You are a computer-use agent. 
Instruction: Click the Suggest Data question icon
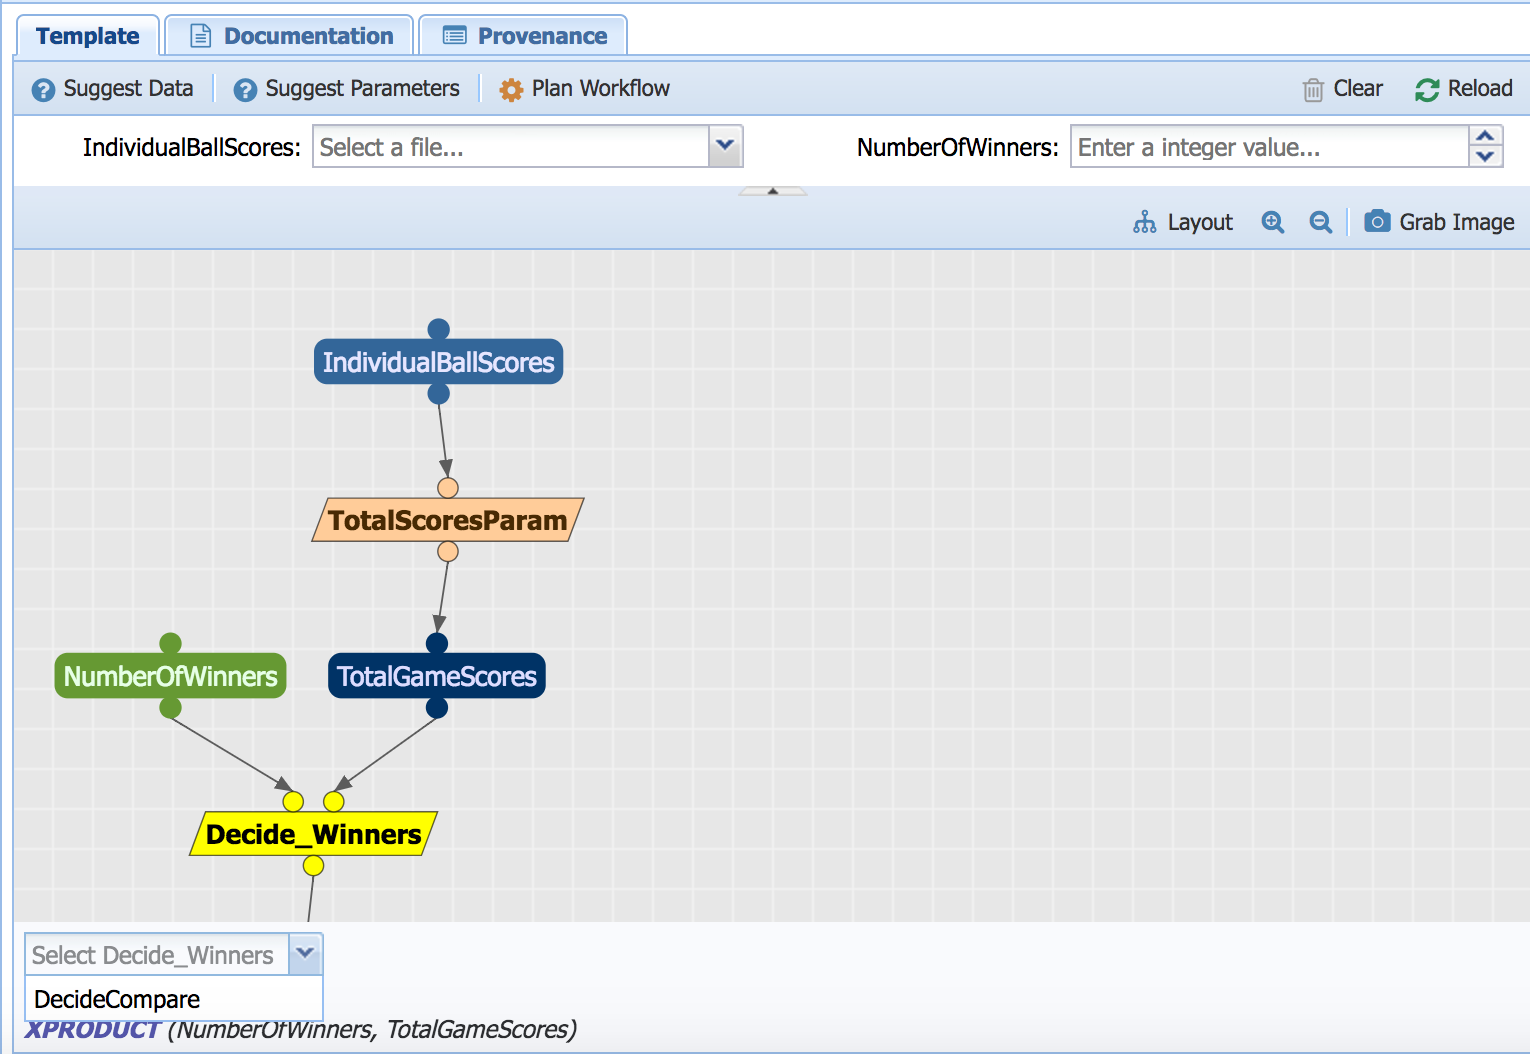(x=43, y=89)
